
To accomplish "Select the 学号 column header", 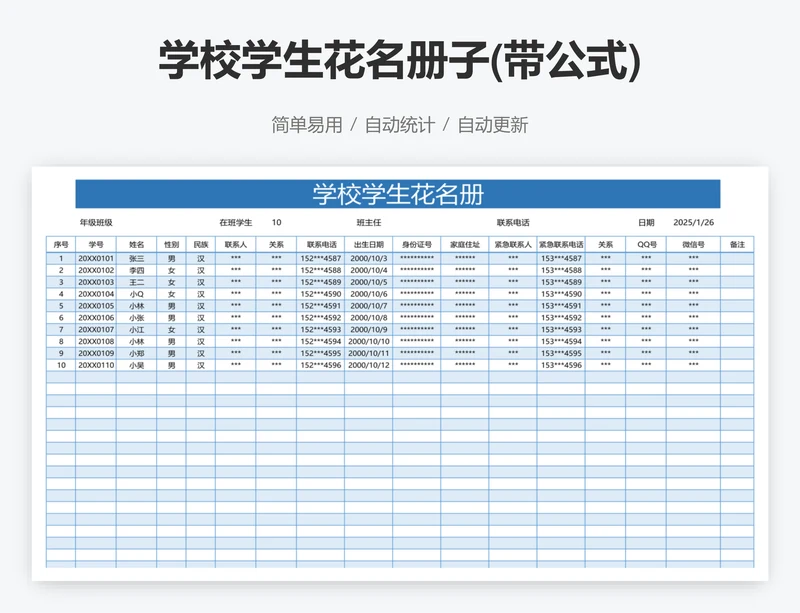I will (x=96, y=244).
